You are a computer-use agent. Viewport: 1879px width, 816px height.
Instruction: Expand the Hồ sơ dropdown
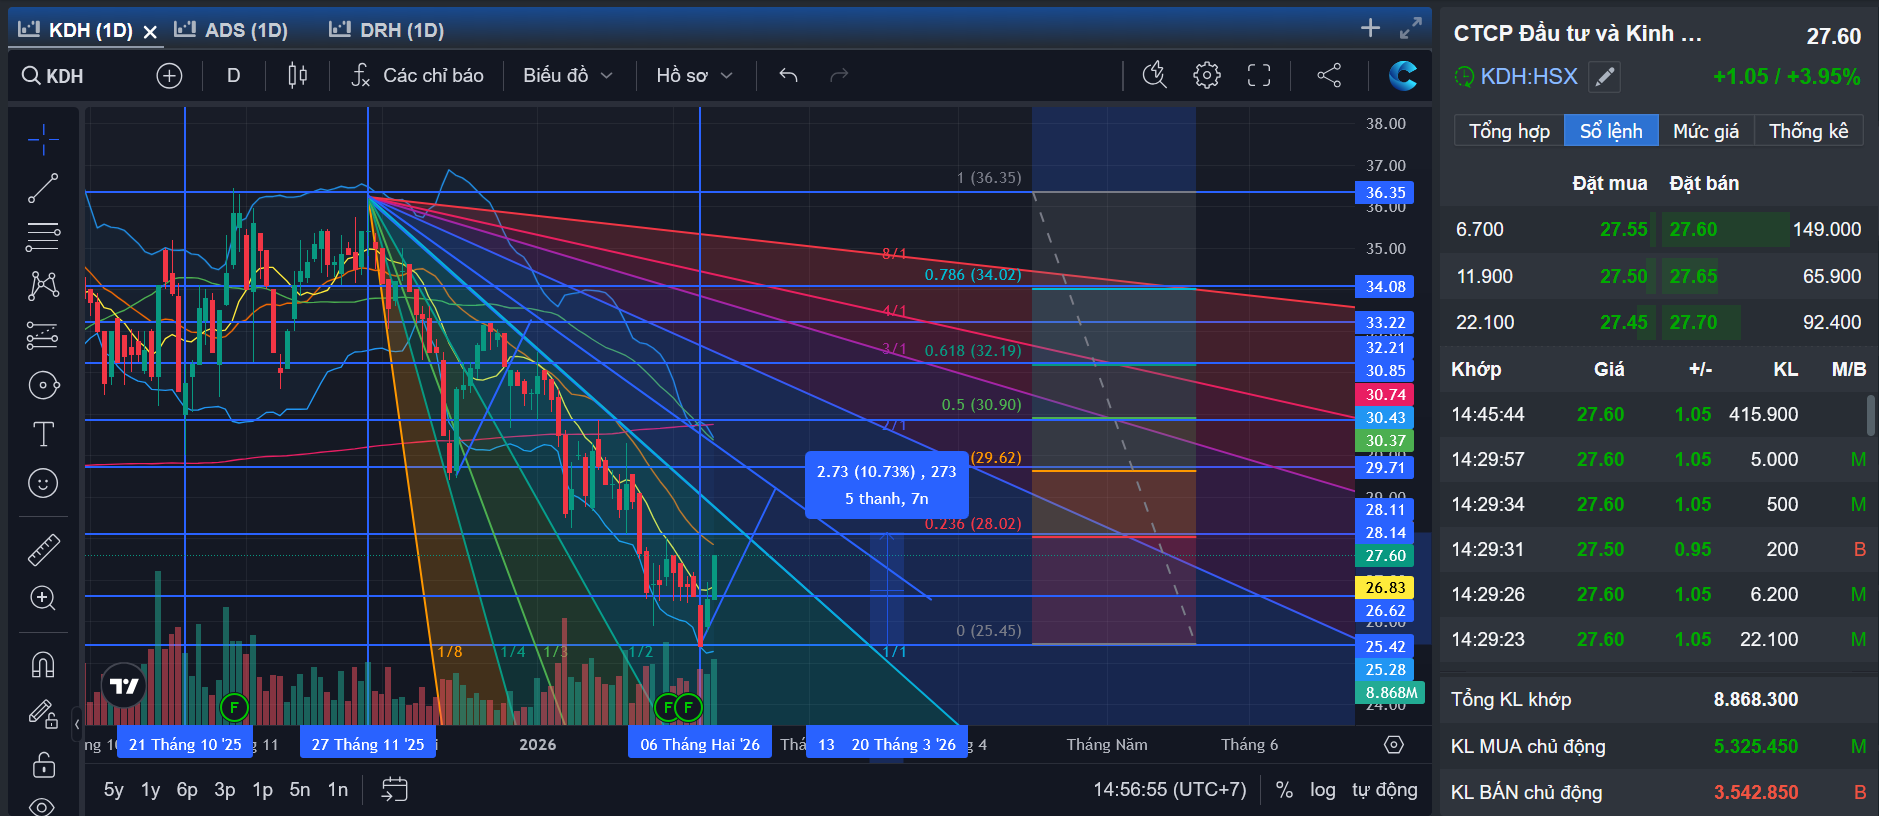point(694,76)
